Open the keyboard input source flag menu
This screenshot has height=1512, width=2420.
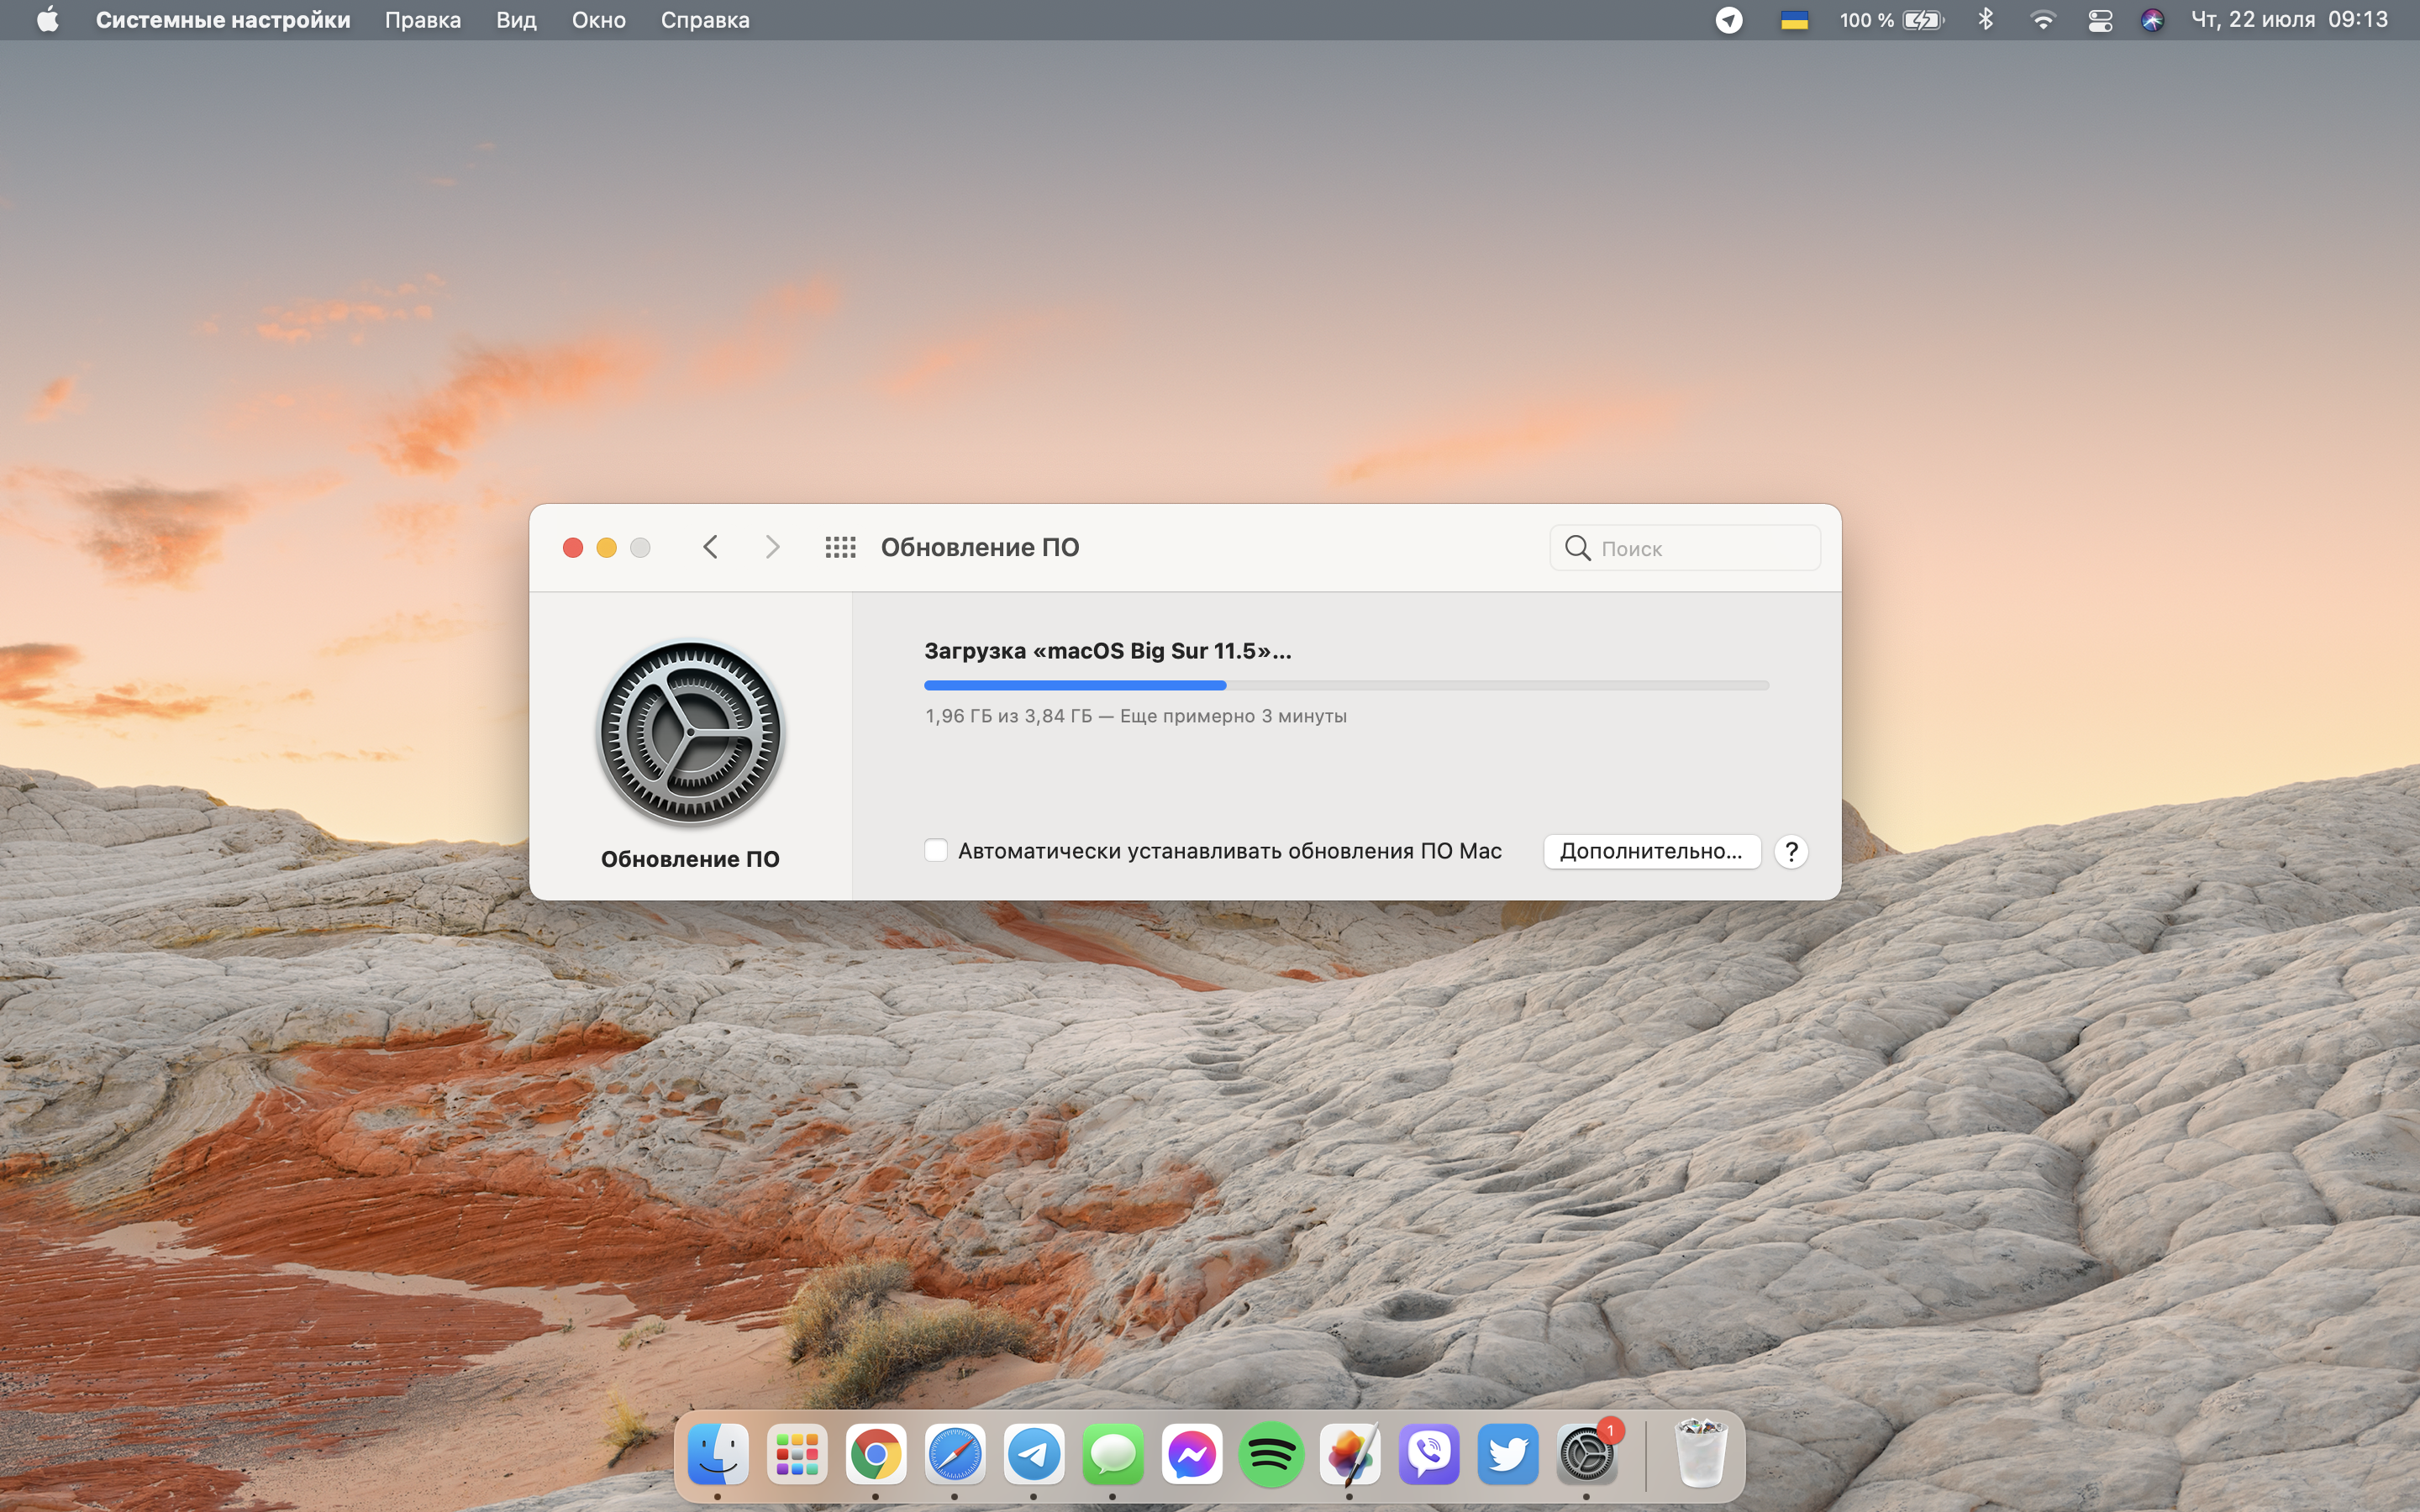1794,20
